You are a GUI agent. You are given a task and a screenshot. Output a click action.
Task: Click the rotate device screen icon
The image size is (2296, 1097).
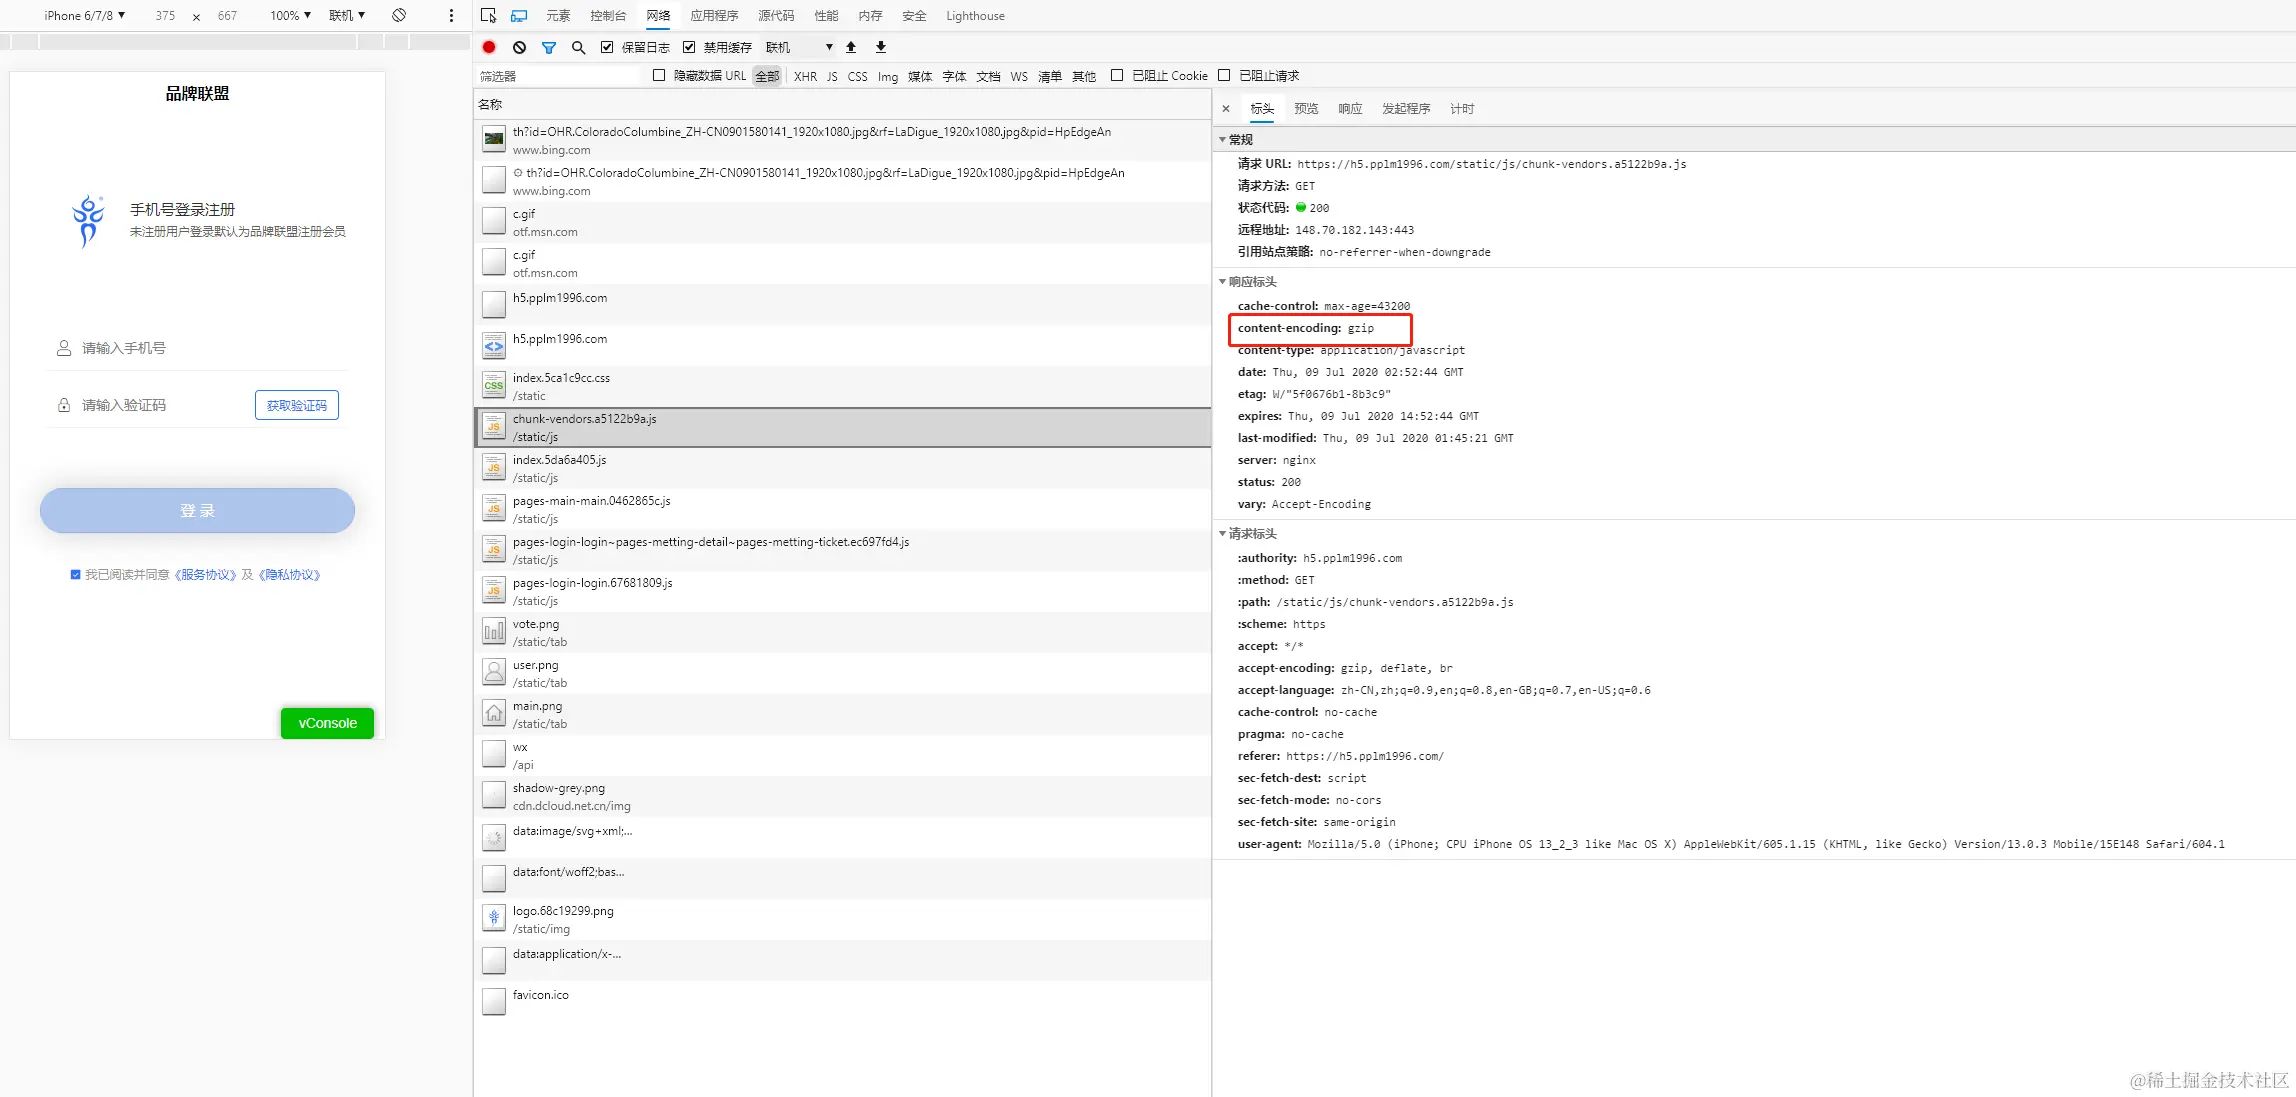click(399, 15)
